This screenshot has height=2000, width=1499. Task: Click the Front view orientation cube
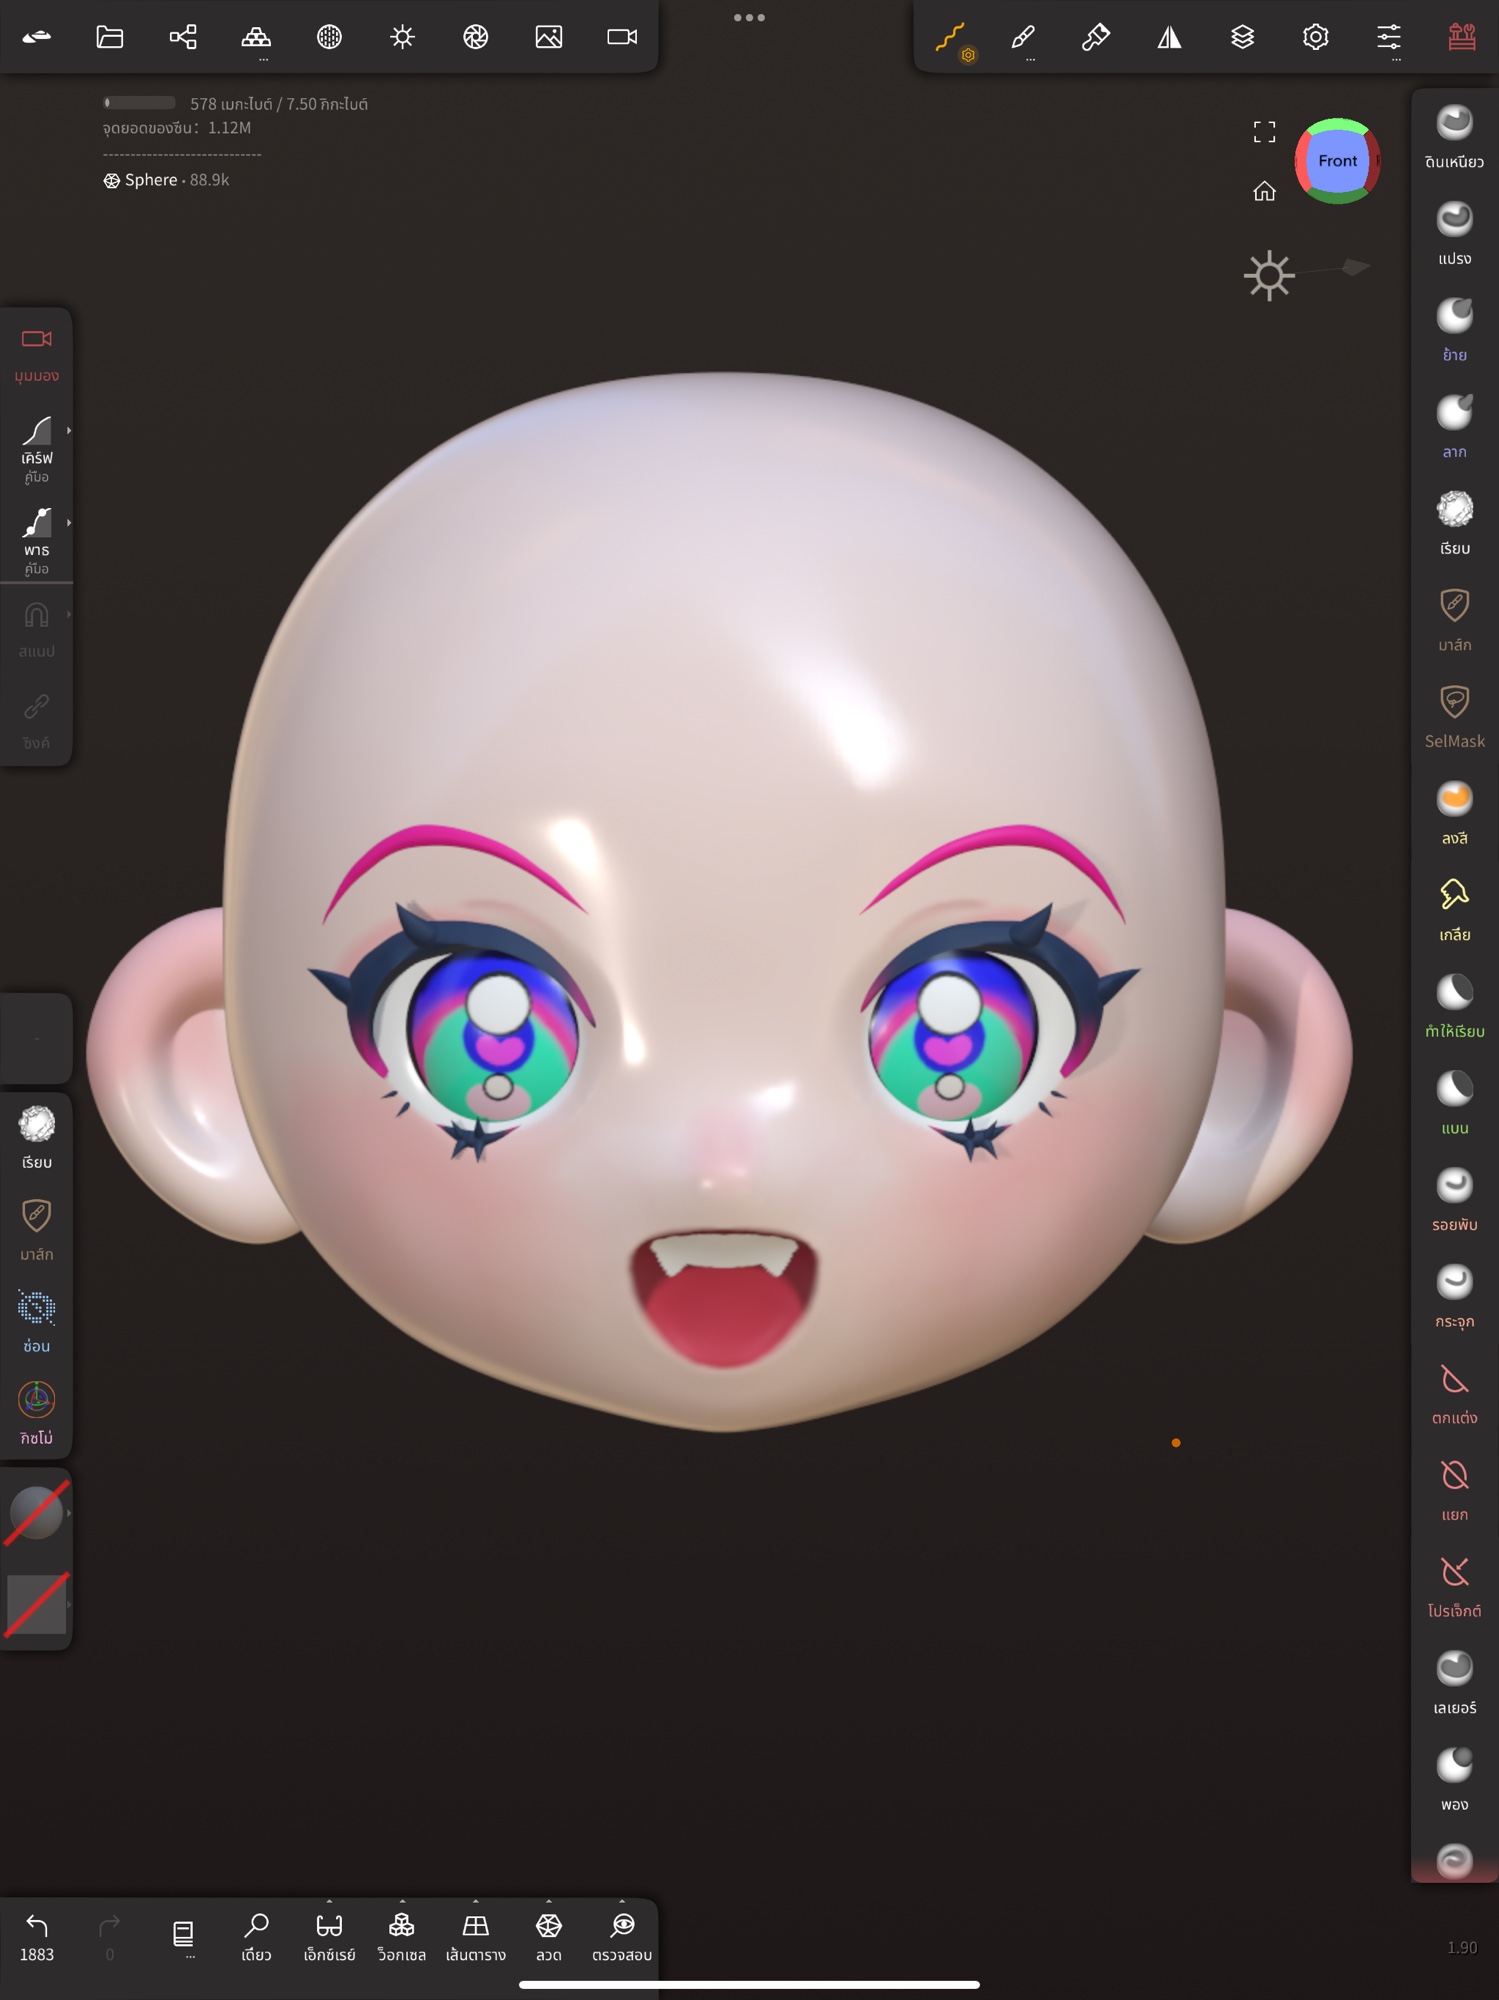[1337, 161]
